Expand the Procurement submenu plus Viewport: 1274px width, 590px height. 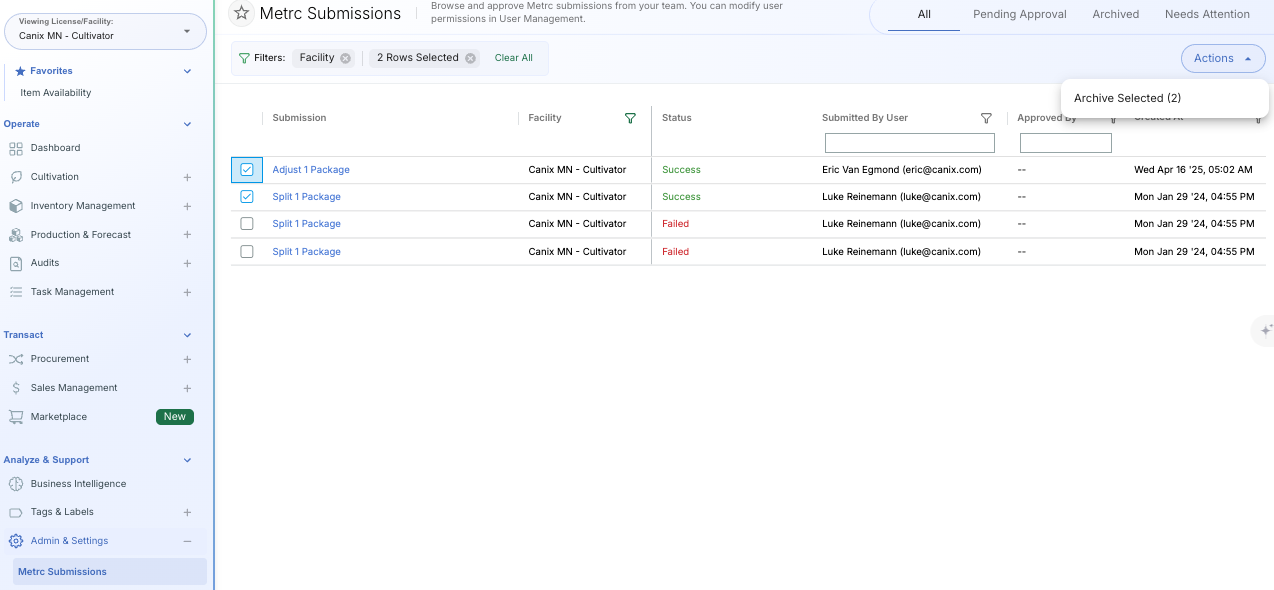click(187, 359)
